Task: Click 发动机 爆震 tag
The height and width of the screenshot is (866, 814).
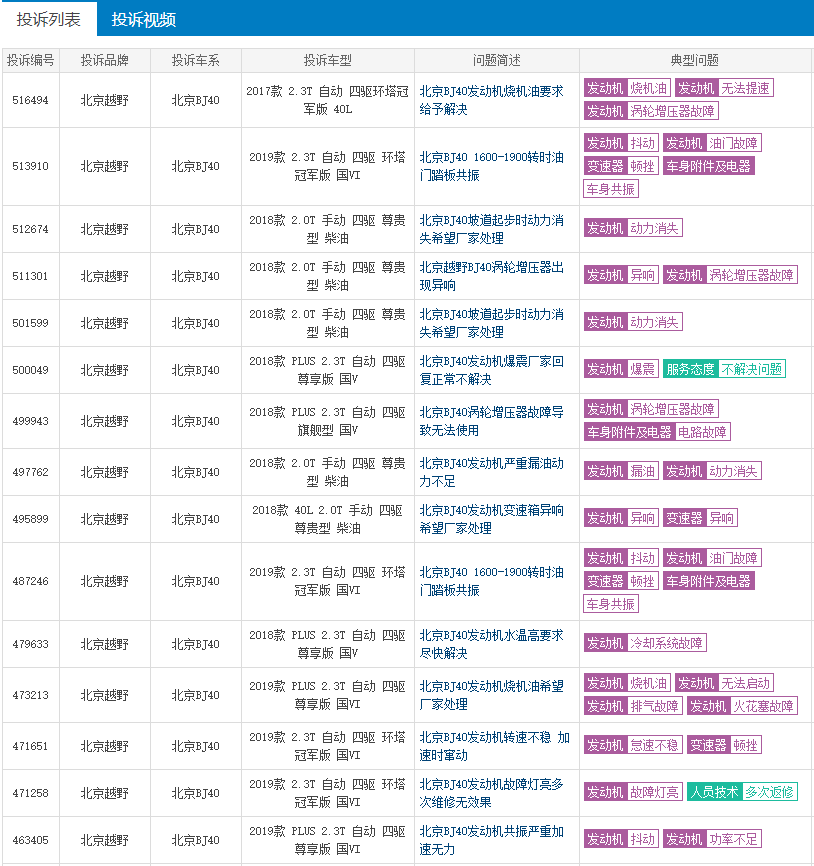Action: (x=621, y=369)
